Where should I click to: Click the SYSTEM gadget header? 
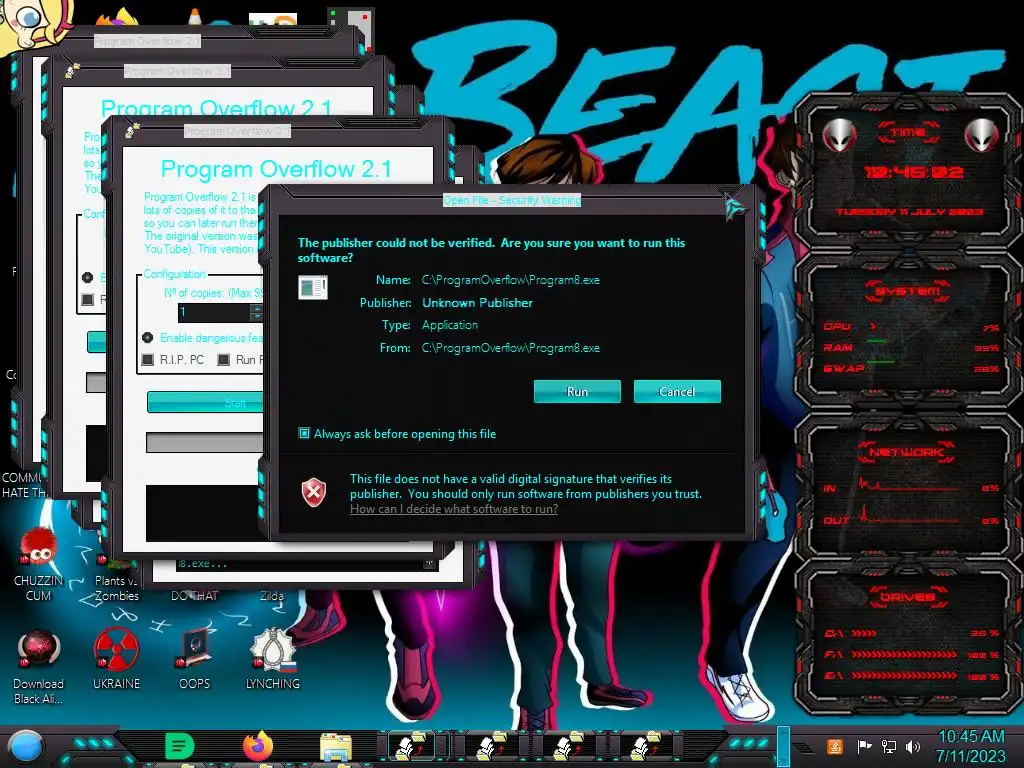908,291
